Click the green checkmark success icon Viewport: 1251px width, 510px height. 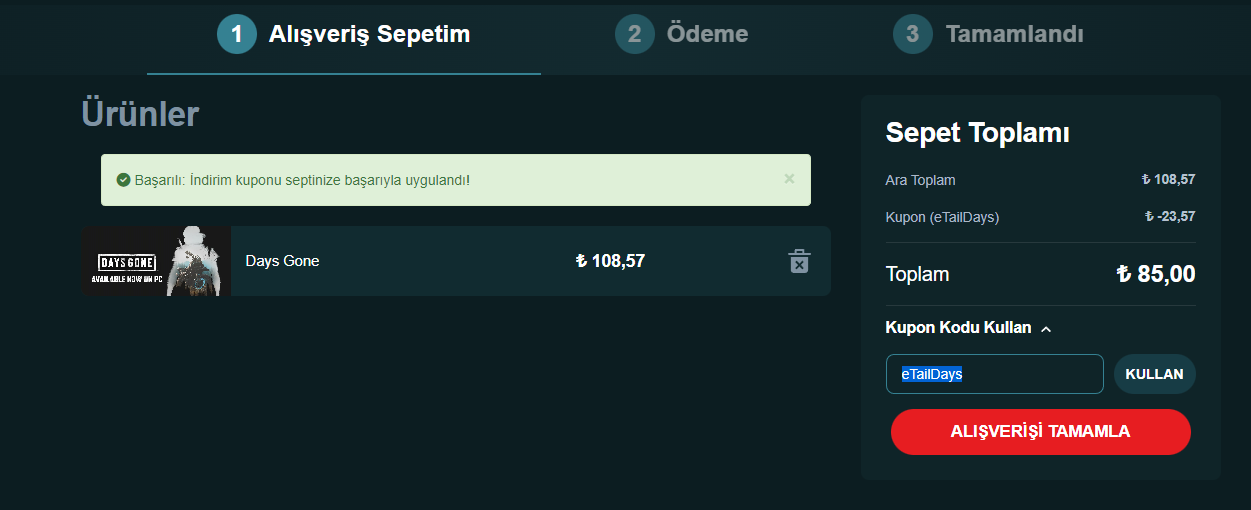coord(123,180)
